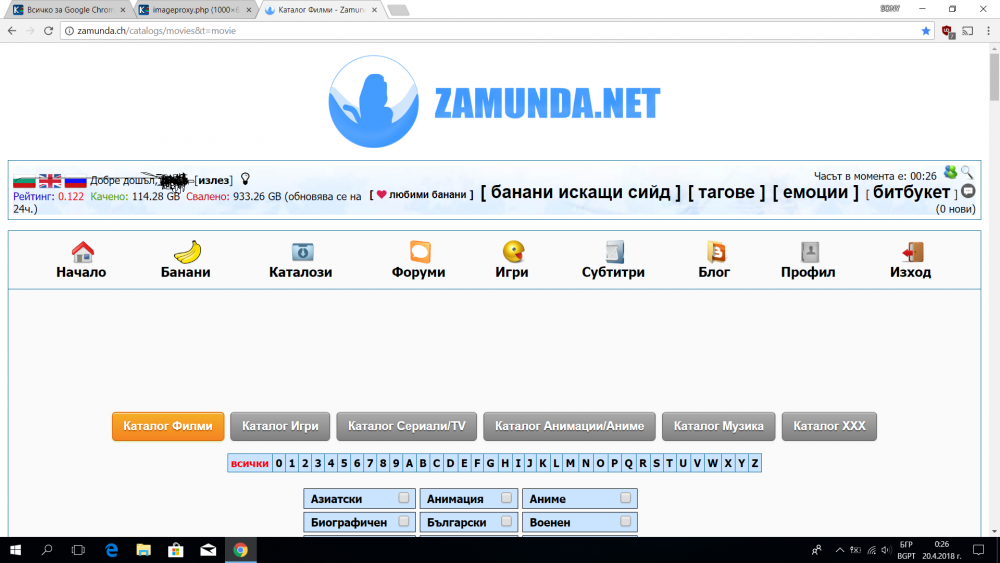This screenshot has height=563, width=1000.
Task: Open File Explorer from the taskbar
Action: click(x=143, y=550)
